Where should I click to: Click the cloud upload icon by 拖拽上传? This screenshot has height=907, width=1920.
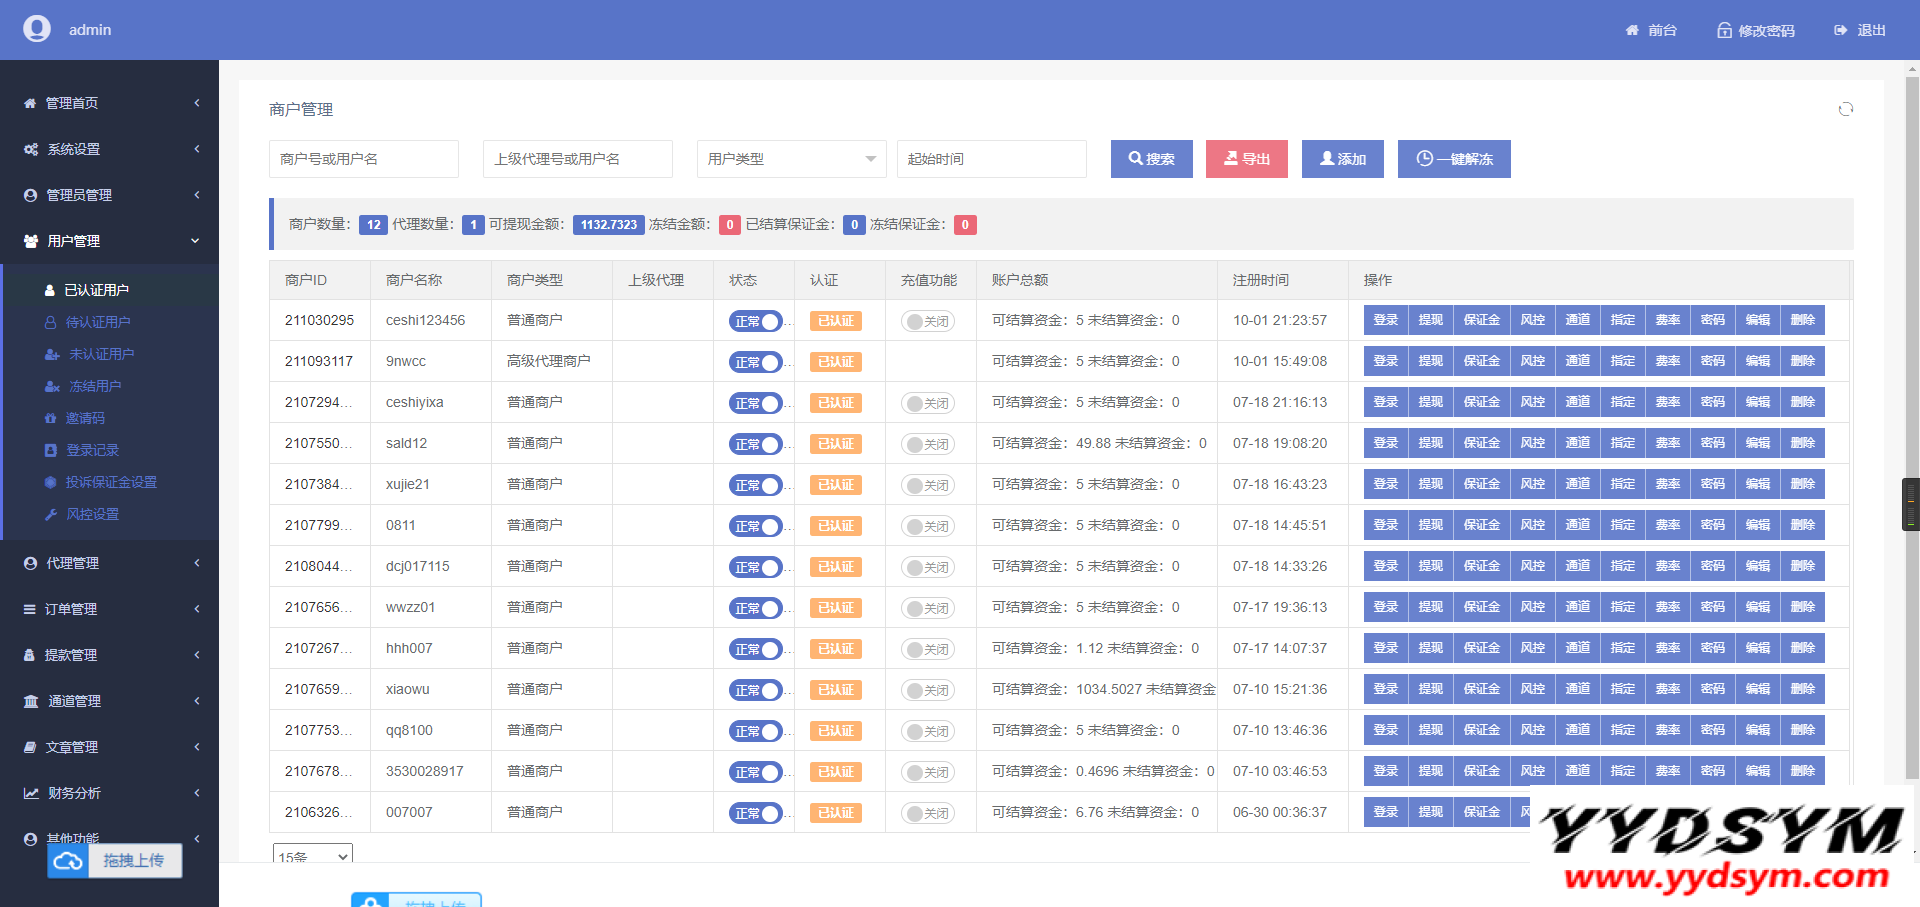coord(68,861)
